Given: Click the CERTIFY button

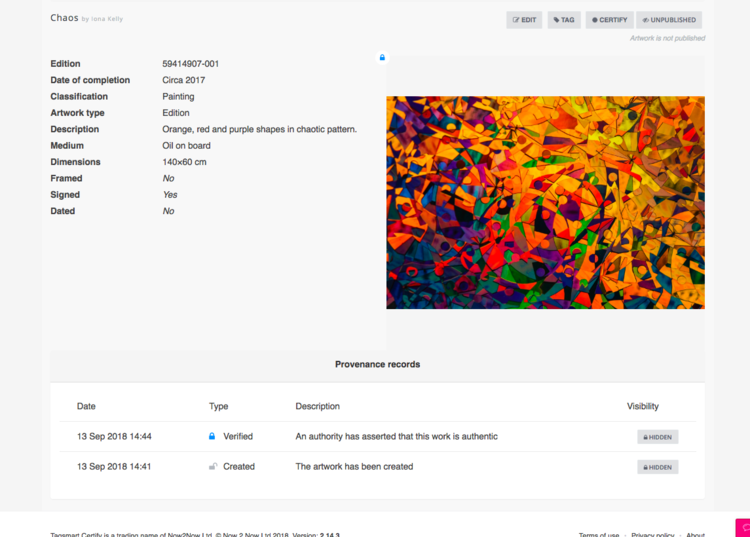Looking at the screenshot, I should click(609, 20).
